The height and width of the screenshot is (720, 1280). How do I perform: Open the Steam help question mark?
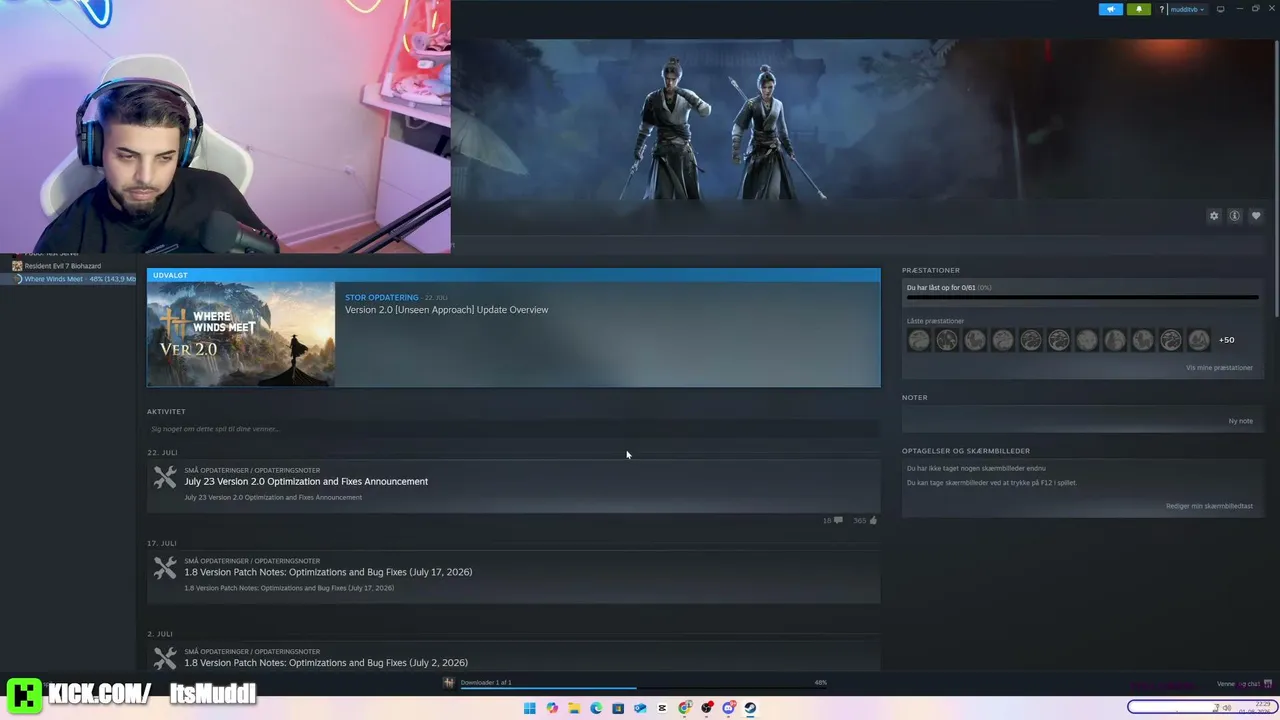(1161, 9)
